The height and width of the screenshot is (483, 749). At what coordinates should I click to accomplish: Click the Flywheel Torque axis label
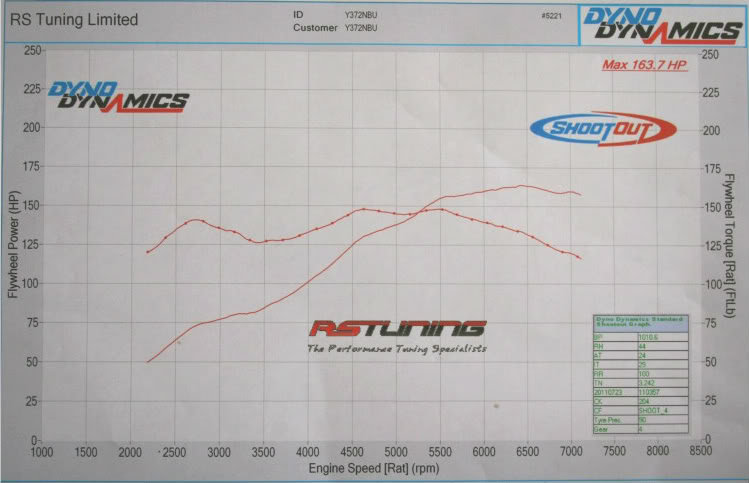[731, 247]
